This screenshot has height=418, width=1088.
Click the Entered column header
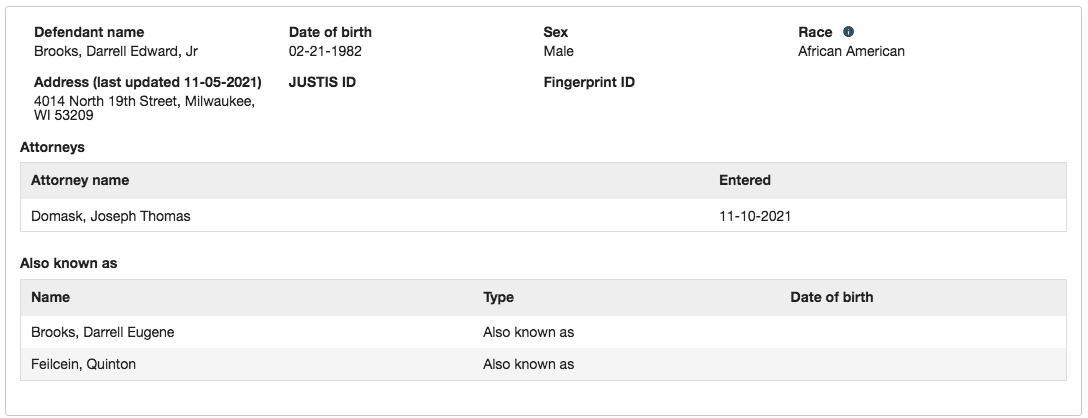tap(745, 181)
